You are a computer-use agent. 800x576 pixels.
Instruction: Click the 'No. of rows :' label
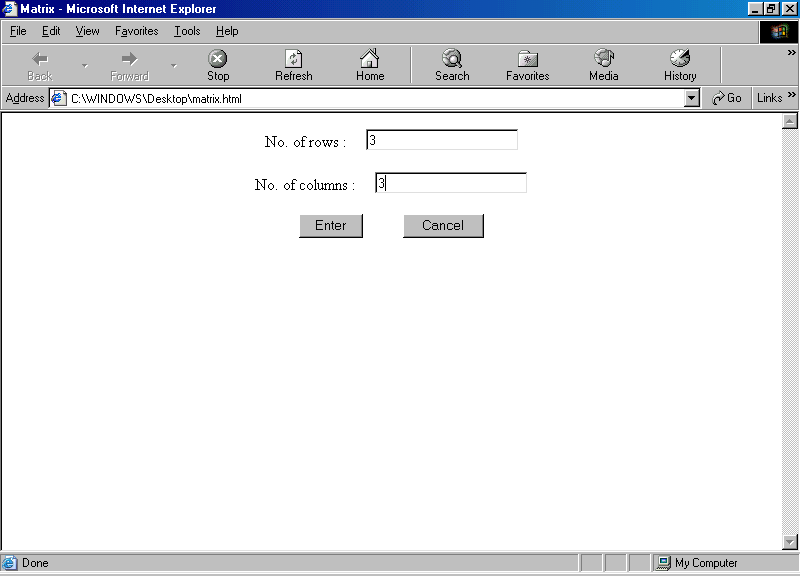[x=305, y=142]
